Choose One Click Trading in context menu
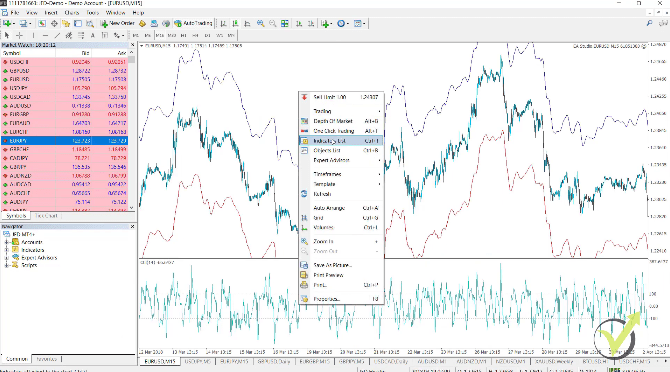 pyautogui.click(x=341, y=131)
